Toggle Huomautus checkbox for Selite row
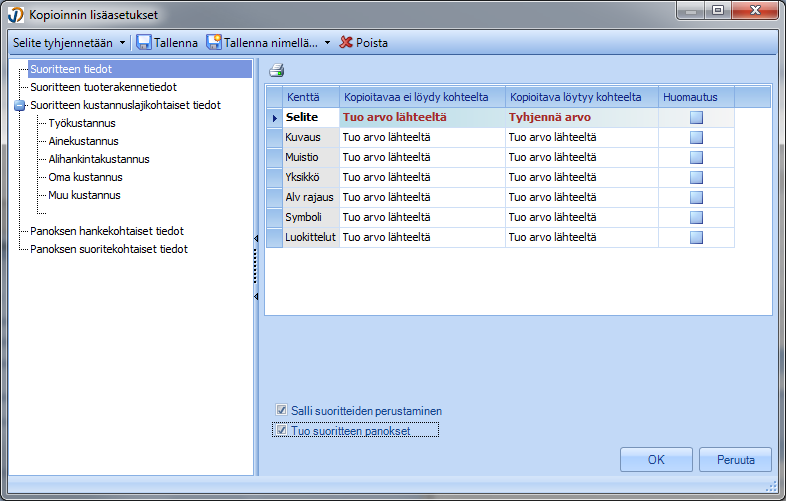 tap(696, 117)
